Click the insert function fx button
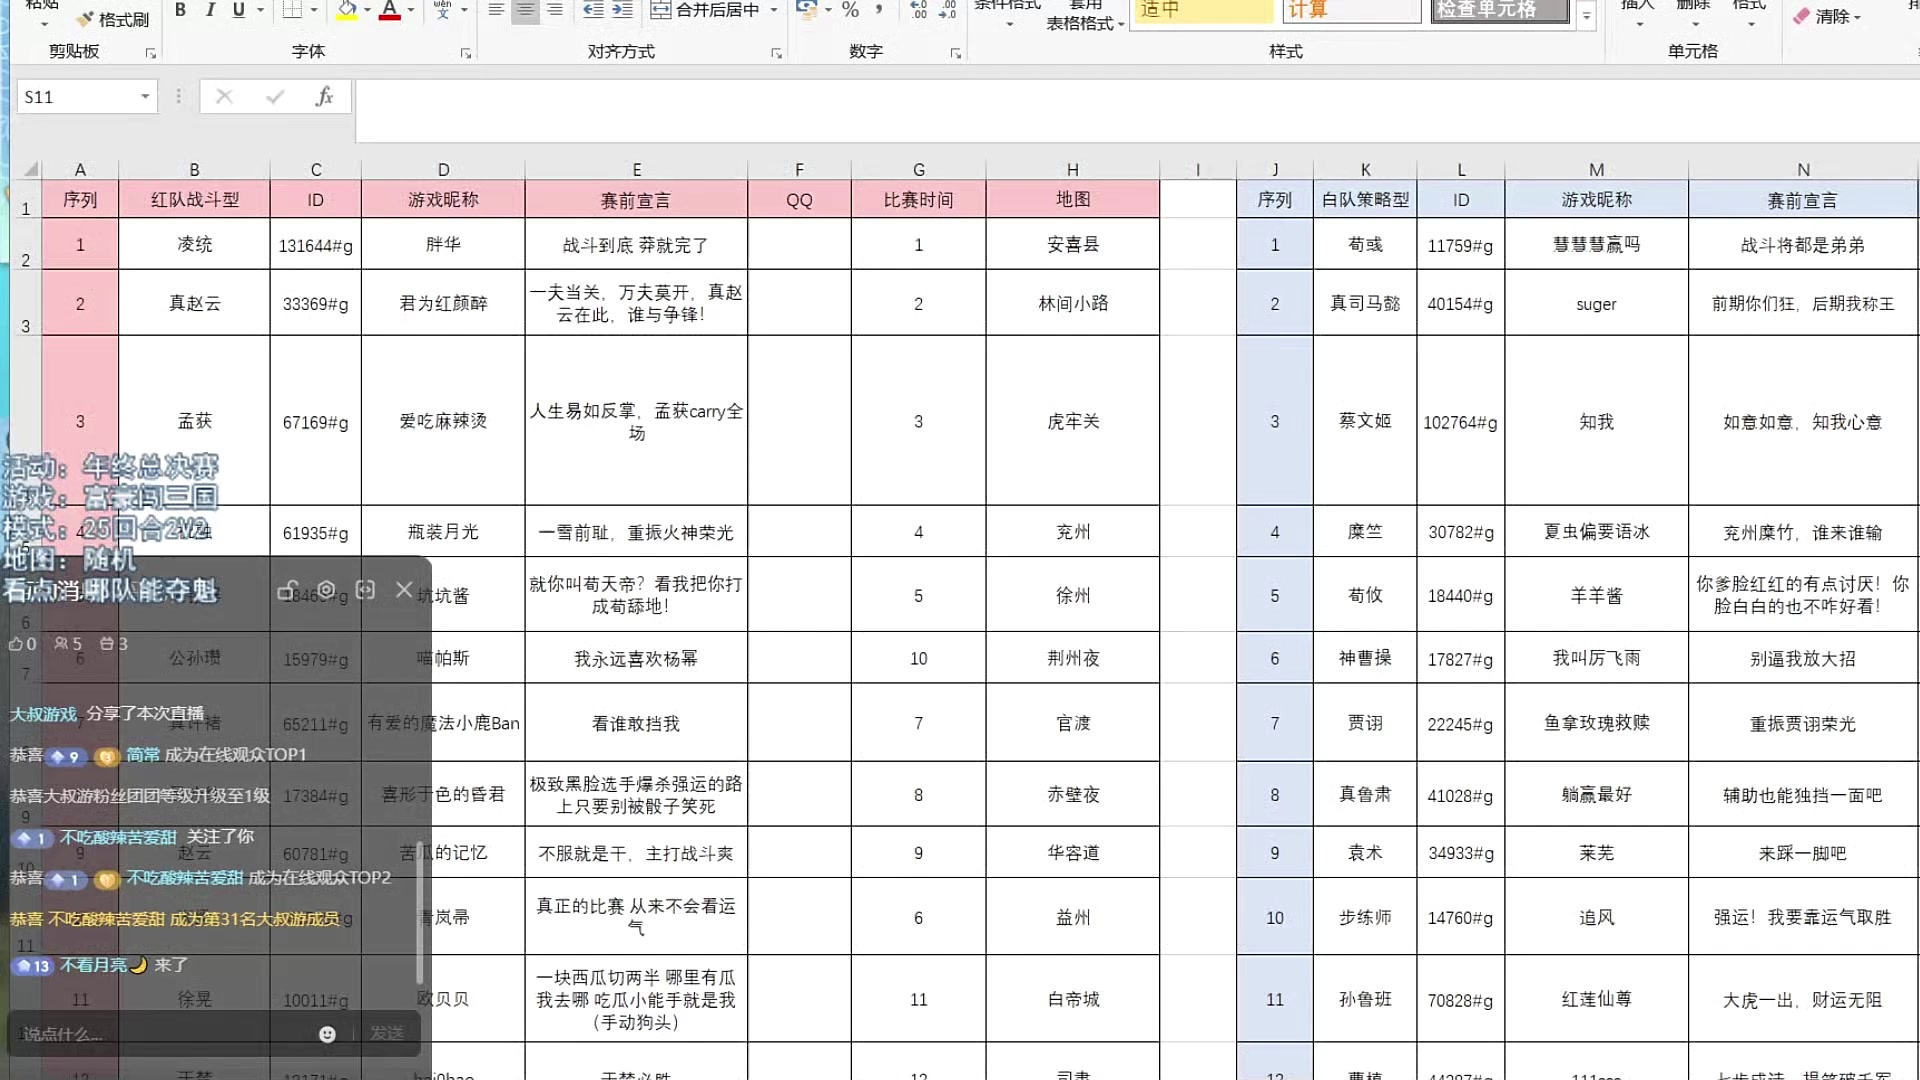Image resolution: width=1920 pixels, height=1080 pixels. [x=324, y=96]
